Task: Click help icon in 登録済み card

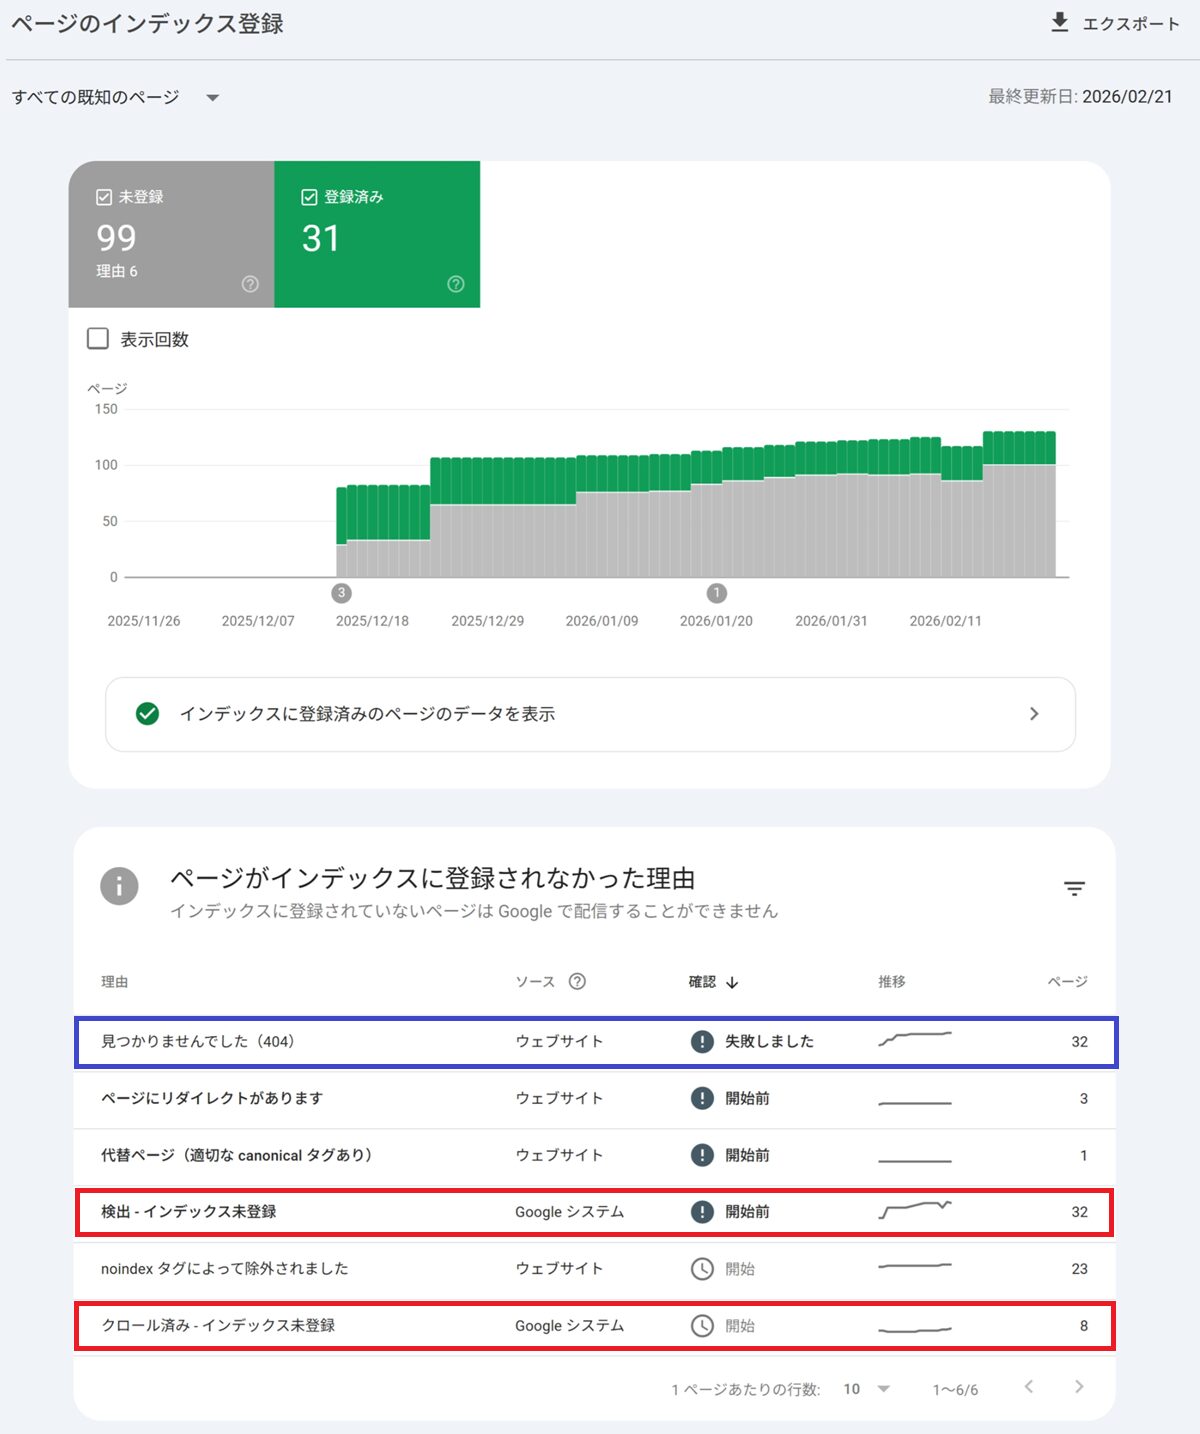Action: (x=456, y=284)
